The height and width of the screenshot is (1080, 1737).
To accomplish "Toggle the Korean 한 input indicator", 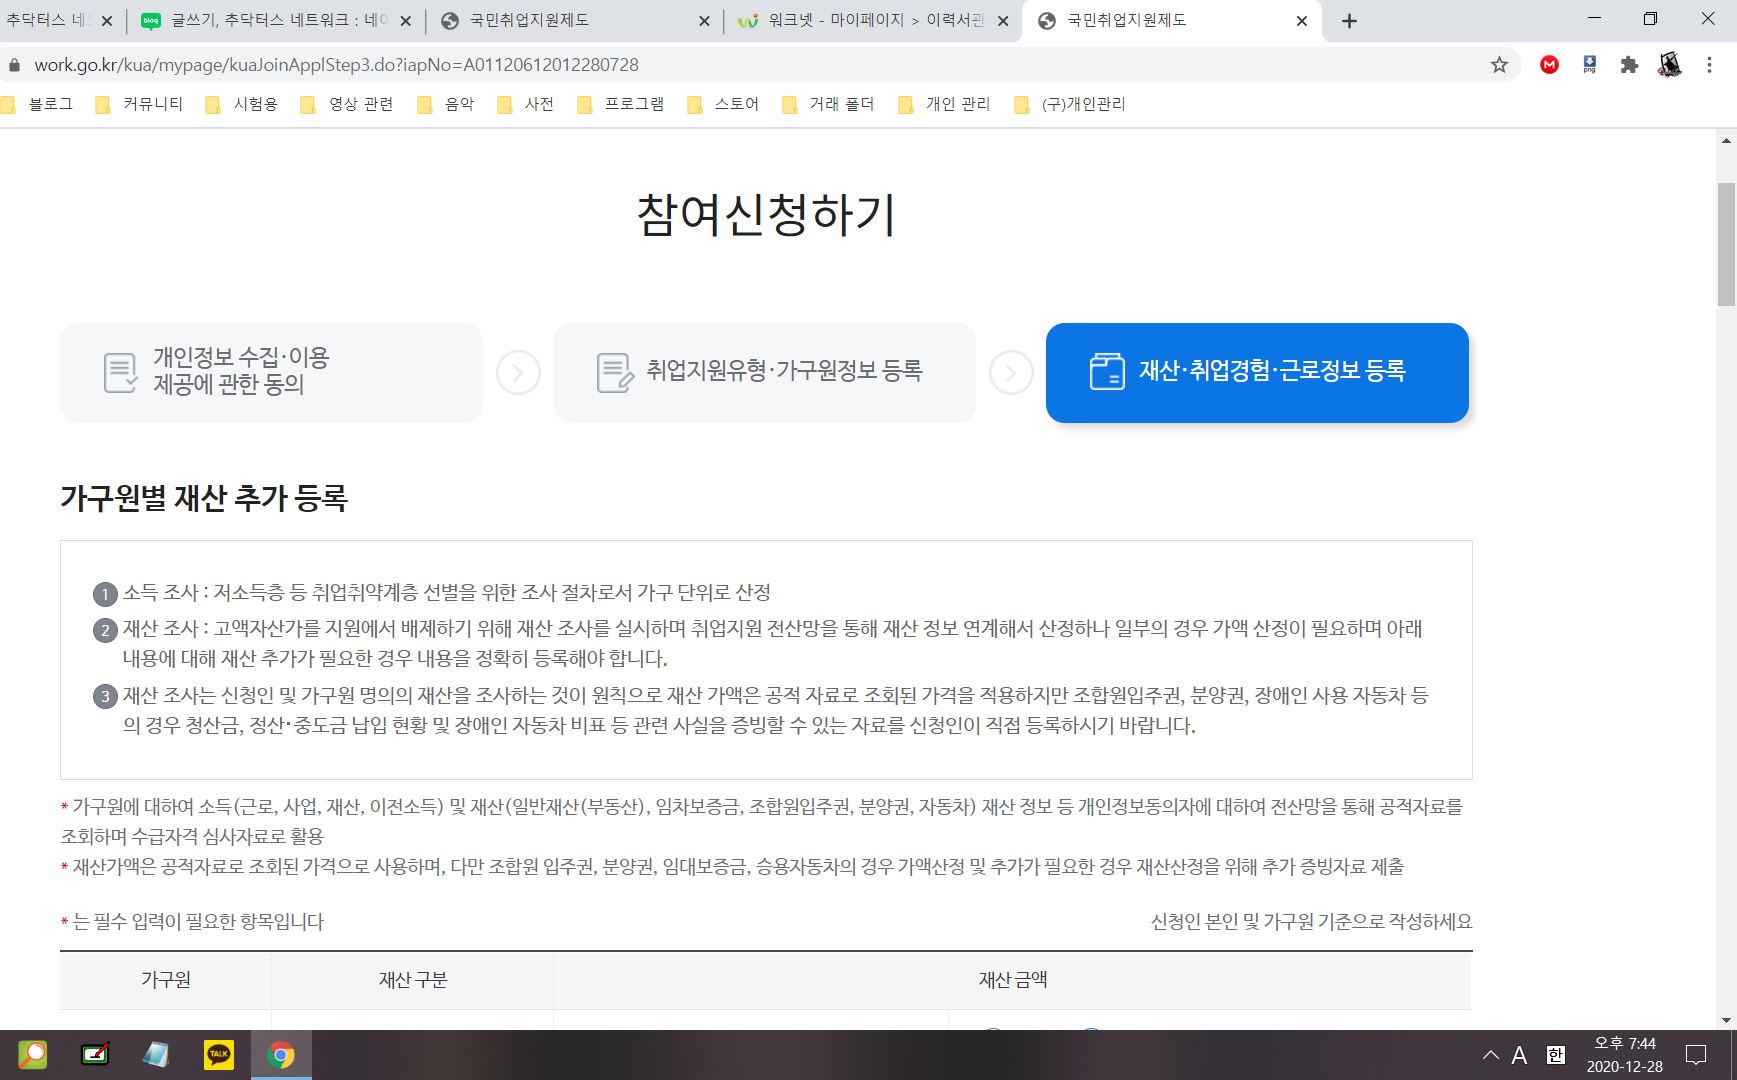I will click(1555, 1055).
